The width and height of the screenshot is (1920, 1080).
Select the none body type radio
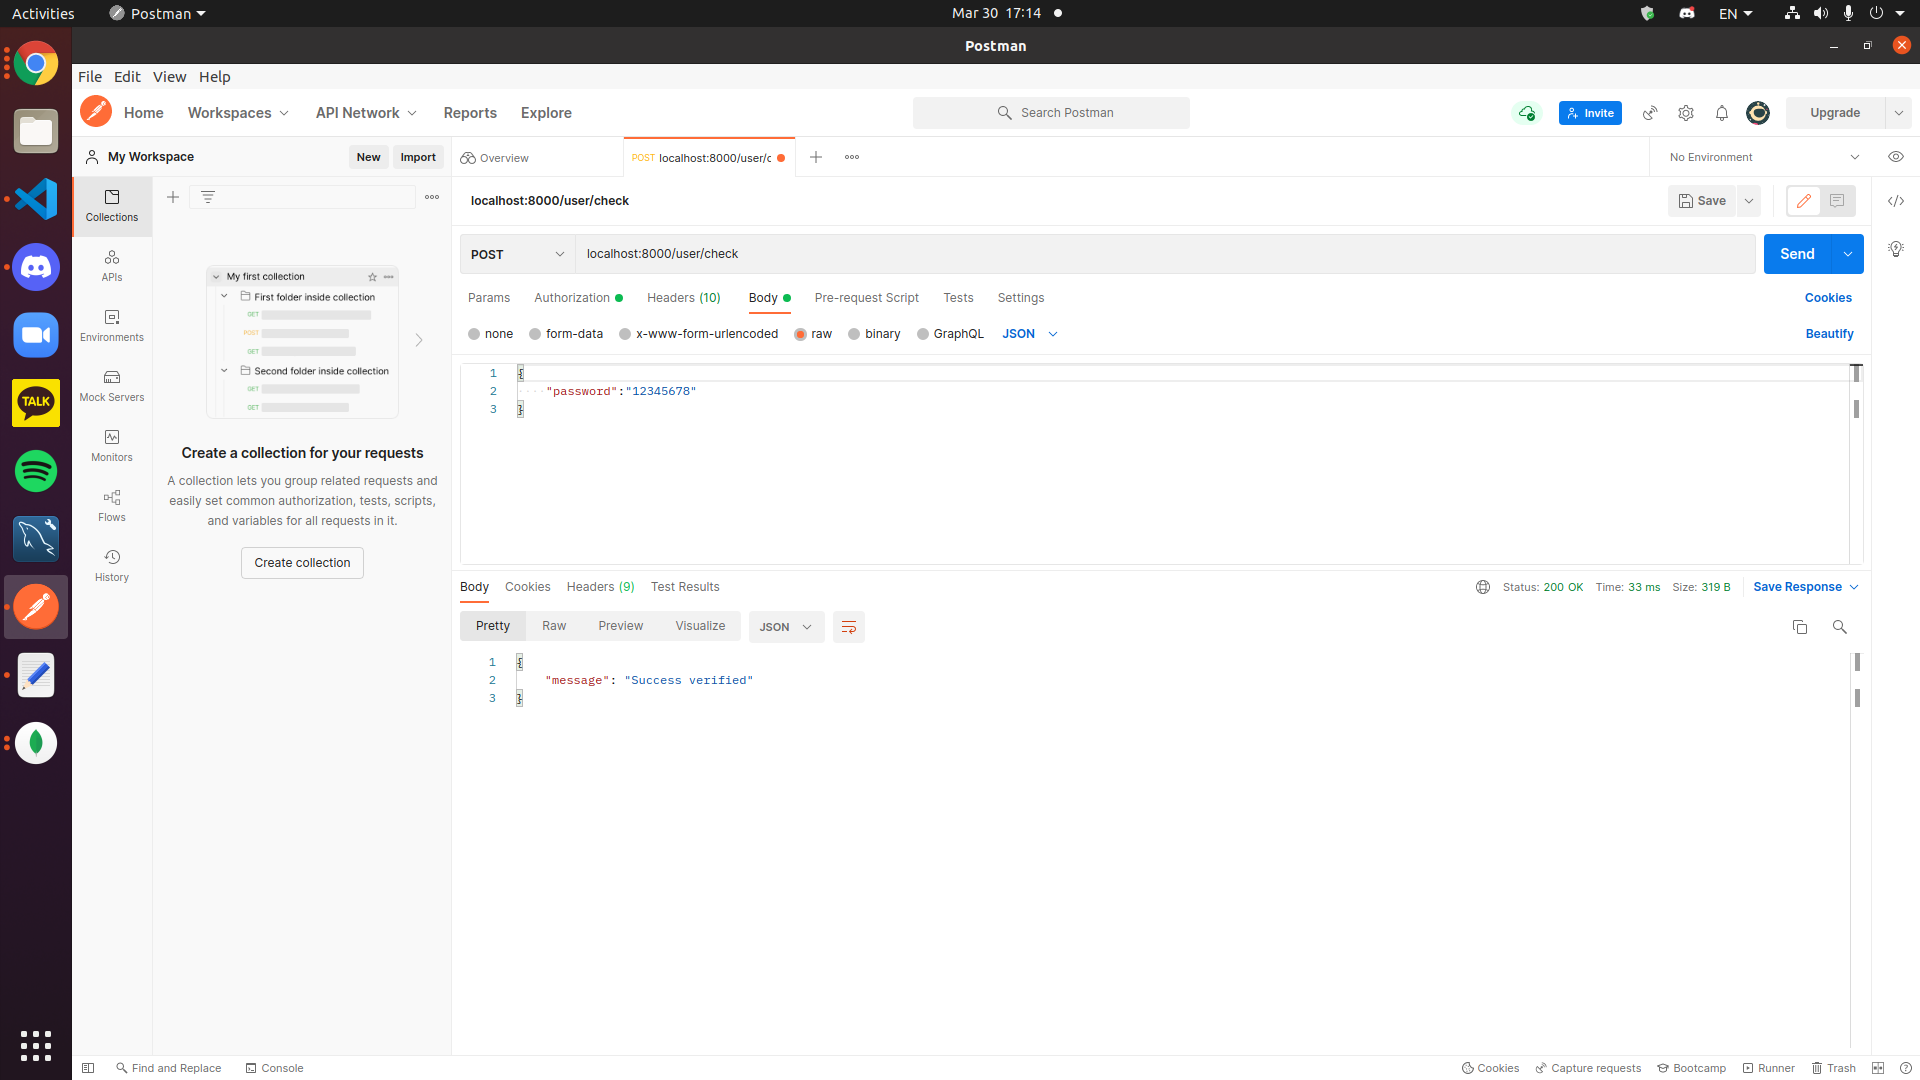pos(474,334)
